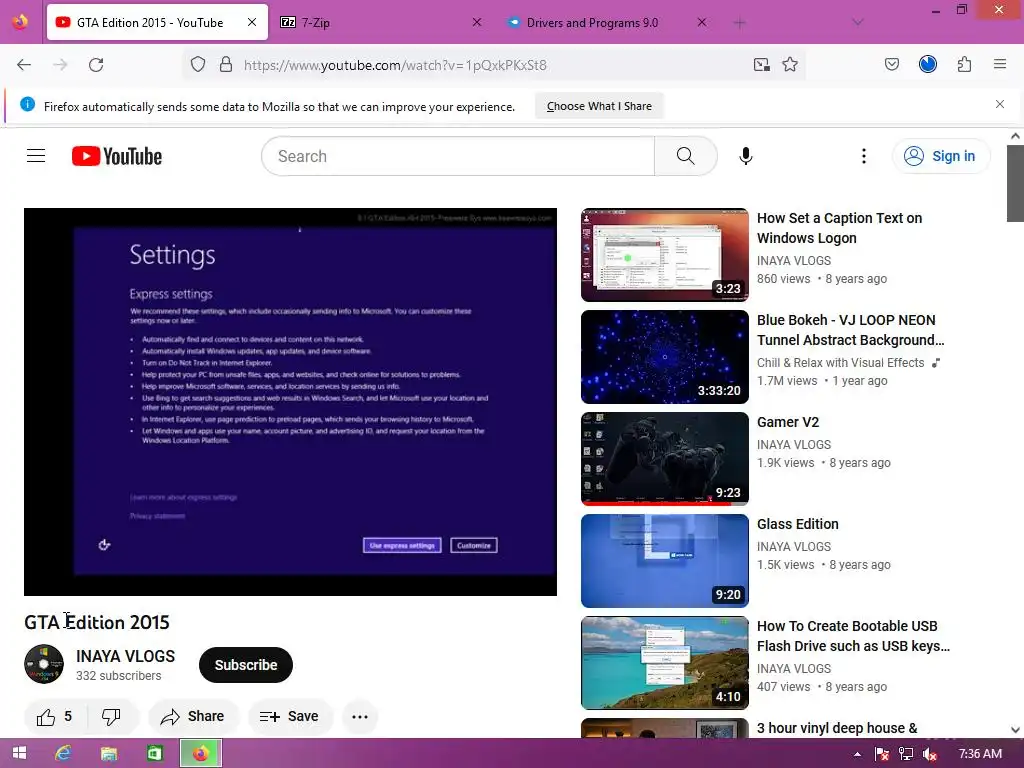
Task: Click Sign in button
Action: click(x=941, y=156)
